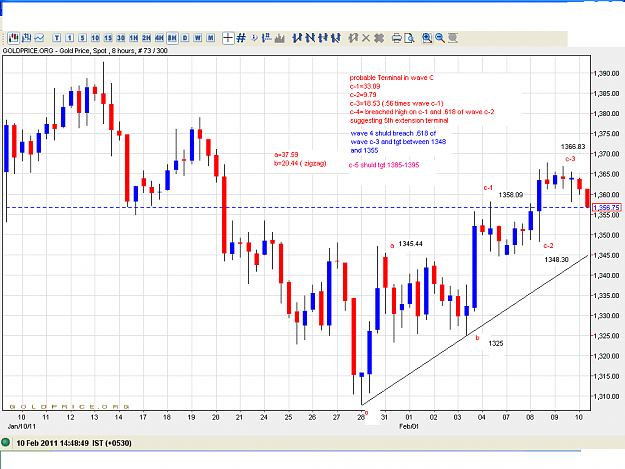The height and width of the screenshot is (469, 625).
Task: Click the info marker icon
Action: tap(254, 38)
